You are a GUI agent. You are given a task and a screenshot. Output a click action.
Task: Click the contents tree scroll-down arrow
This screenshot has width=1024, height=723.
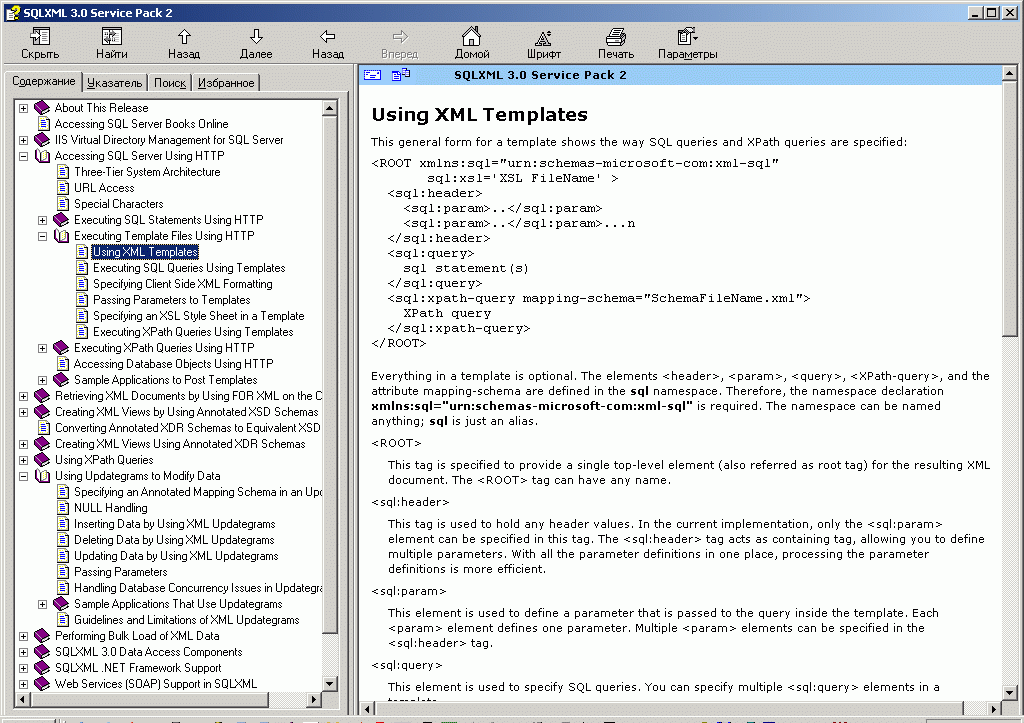click(330, 684)
